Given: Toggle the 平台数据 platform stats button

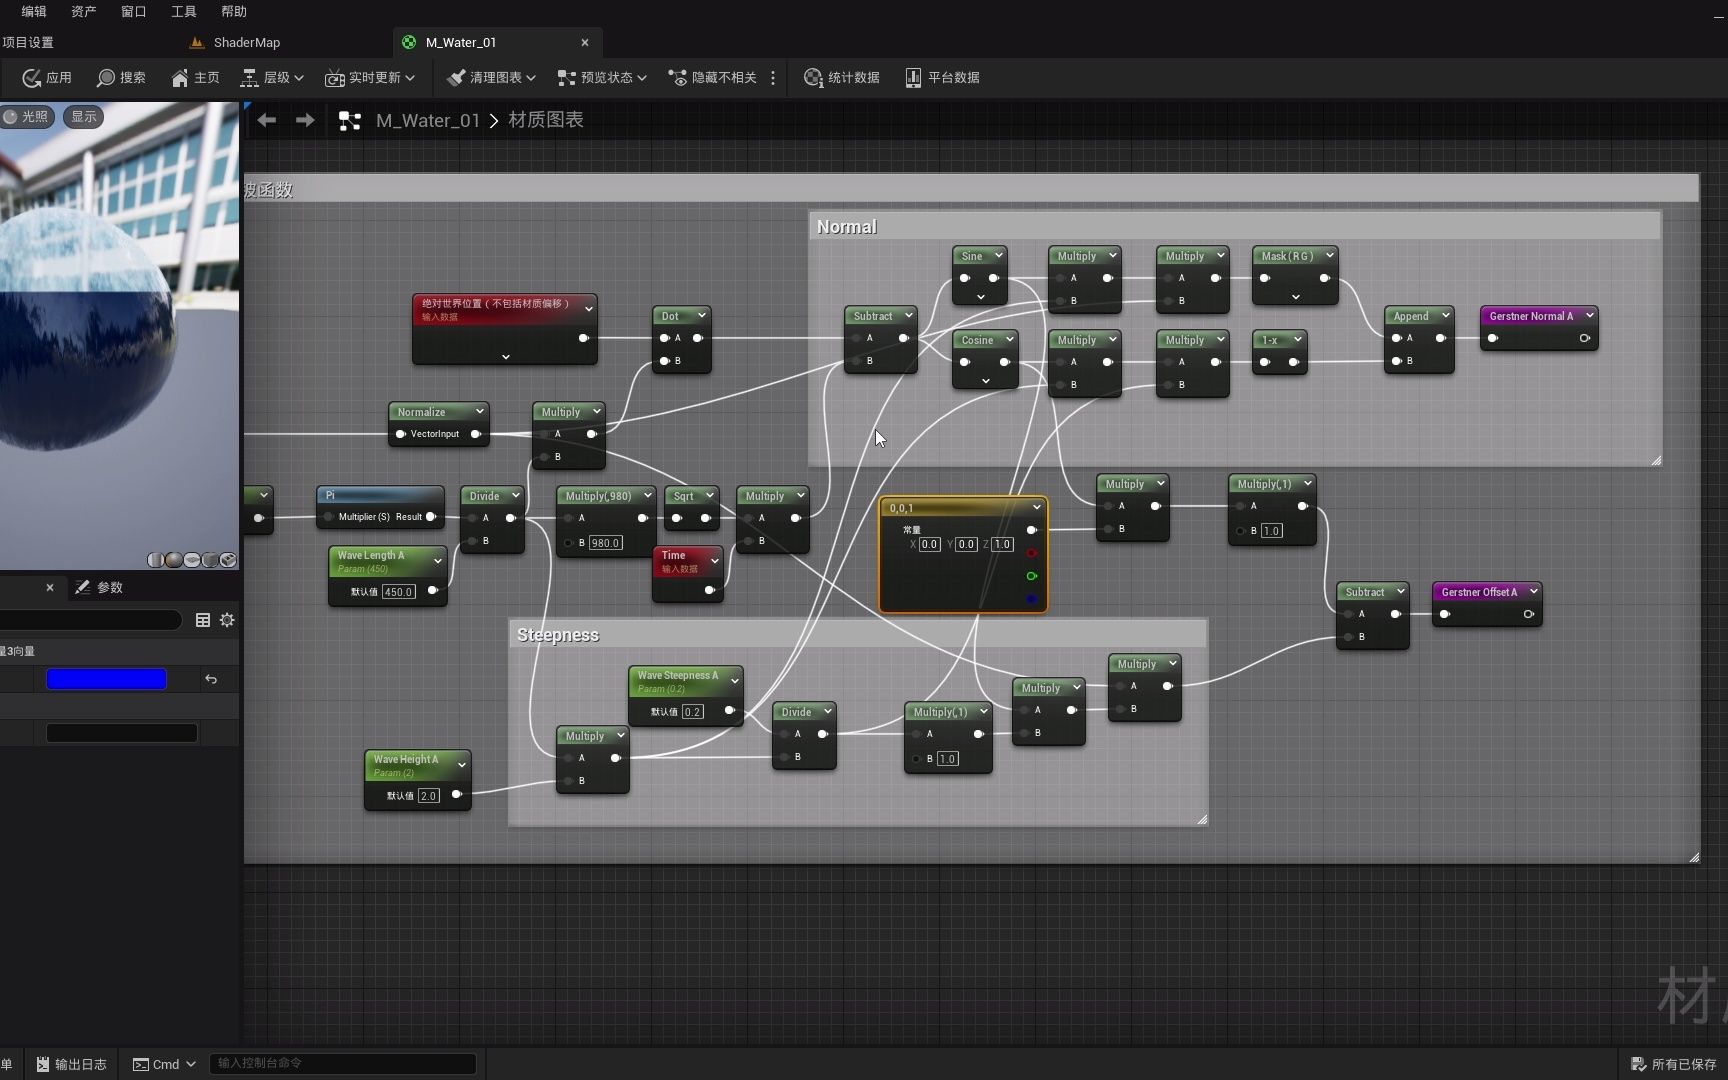Looking at the screenshot, I should pos(942,77).
